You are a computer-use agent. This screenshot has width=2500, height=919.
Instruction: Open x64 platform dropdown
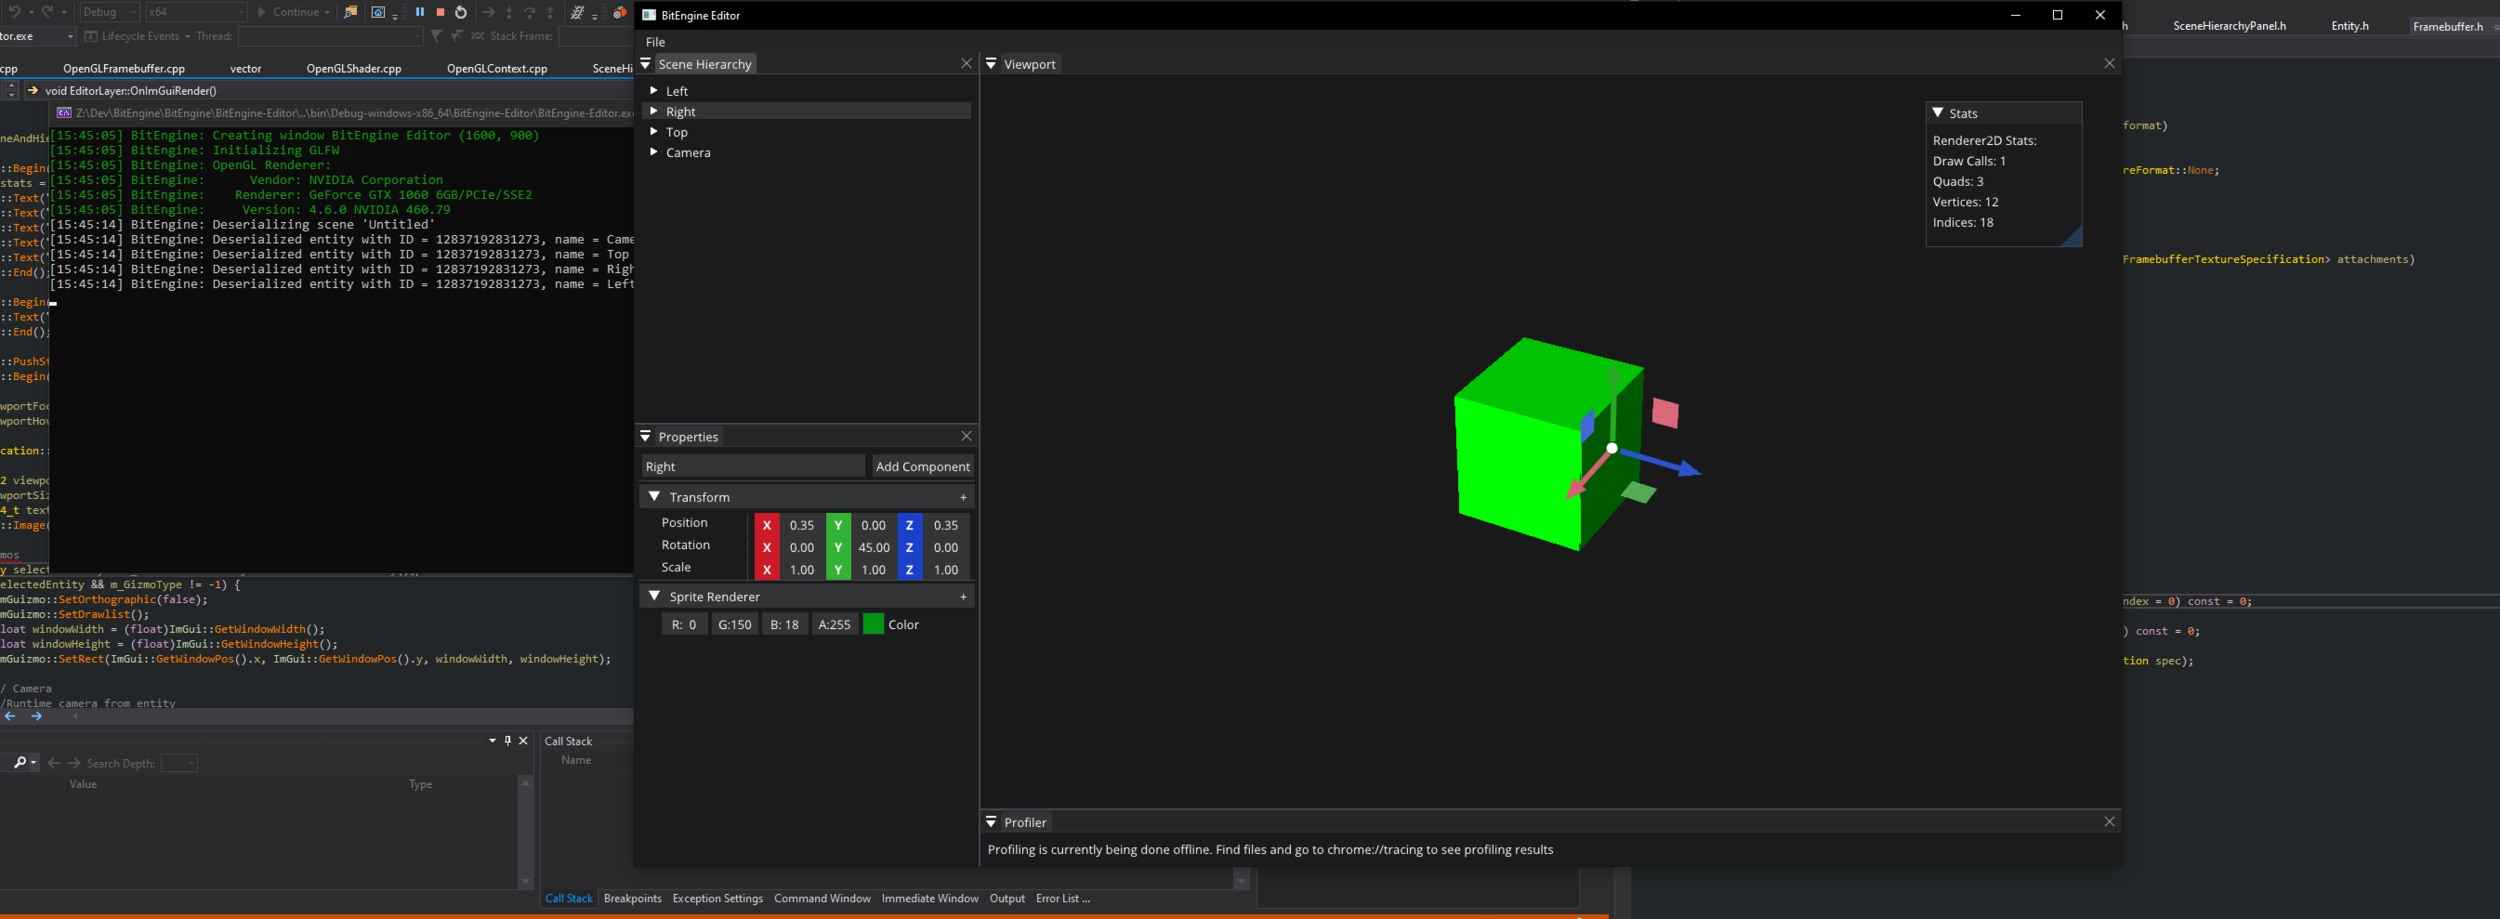[x=196, y=12]
